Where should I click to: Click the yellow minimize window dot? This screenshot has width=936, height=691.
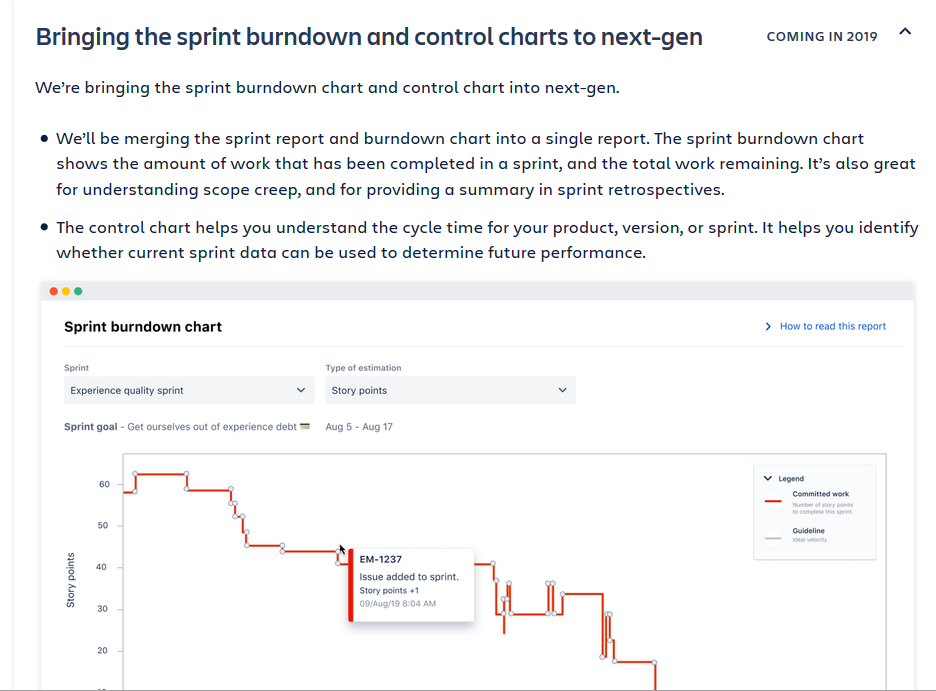coord(66,291)
